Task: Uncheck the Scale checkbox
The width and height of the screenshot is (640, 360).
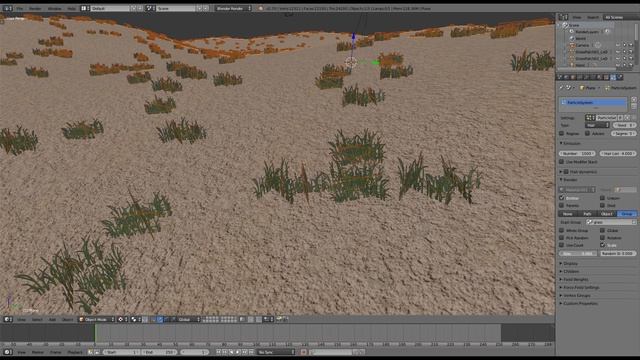Action: (x=602, y=245)
